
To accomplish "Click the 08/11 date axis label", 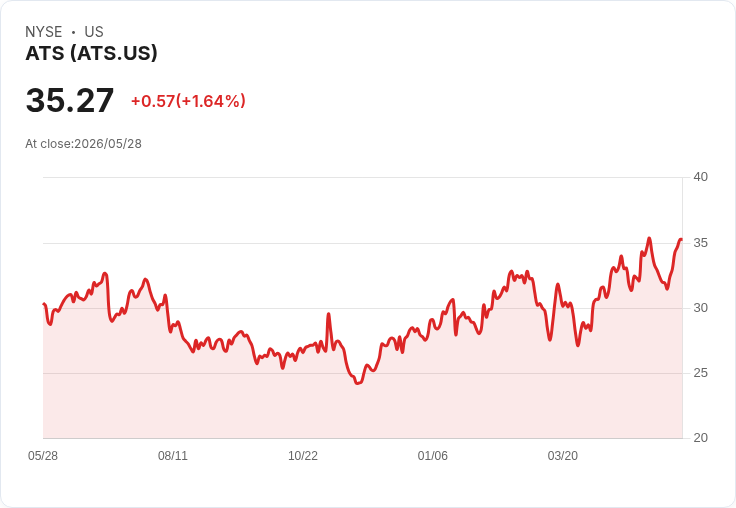I will click(173, 455).
